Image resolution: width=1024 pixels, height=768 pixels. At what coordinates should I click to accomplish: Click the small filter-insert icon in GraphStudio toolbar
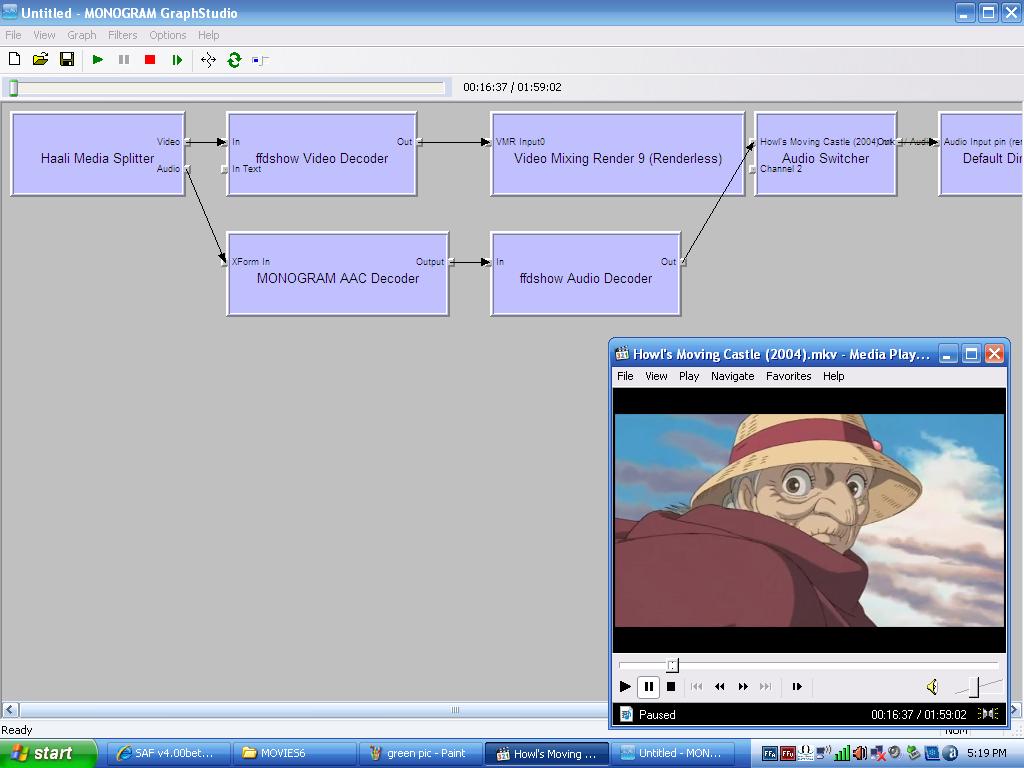(260, 61)
